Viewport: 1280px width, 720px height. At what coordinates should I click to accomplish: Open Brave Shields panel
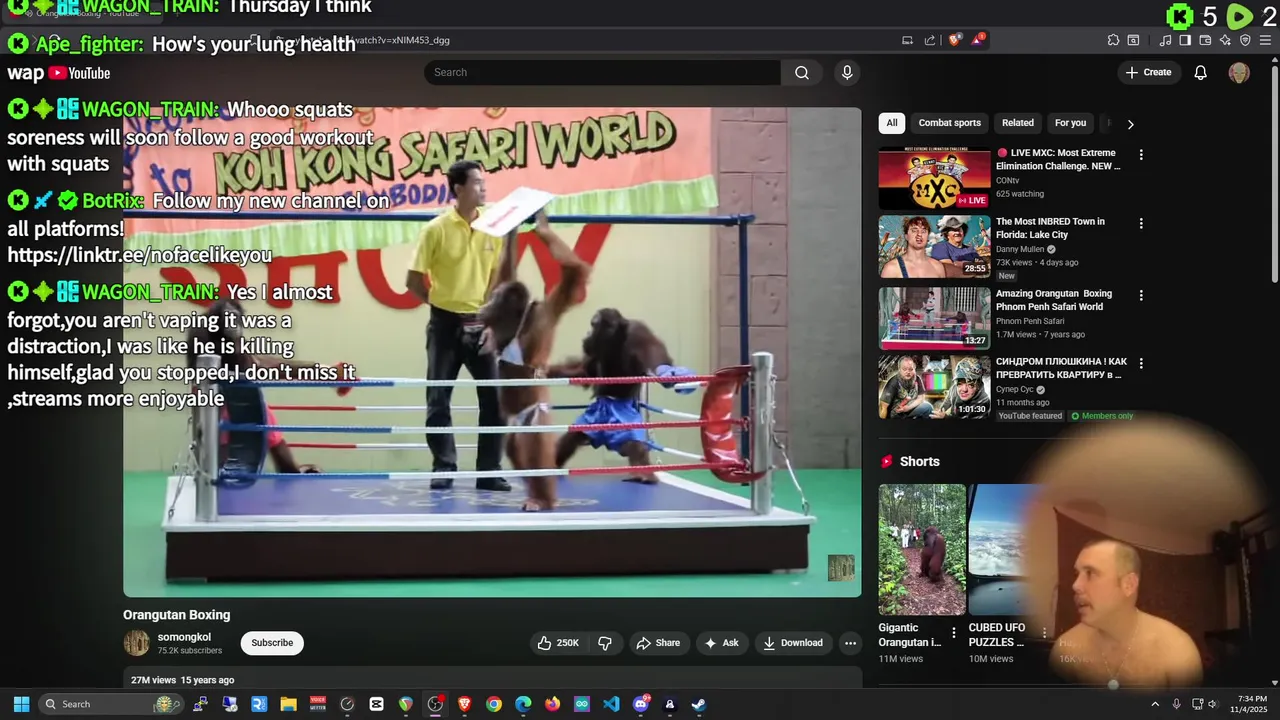click(x=955, y=40)
